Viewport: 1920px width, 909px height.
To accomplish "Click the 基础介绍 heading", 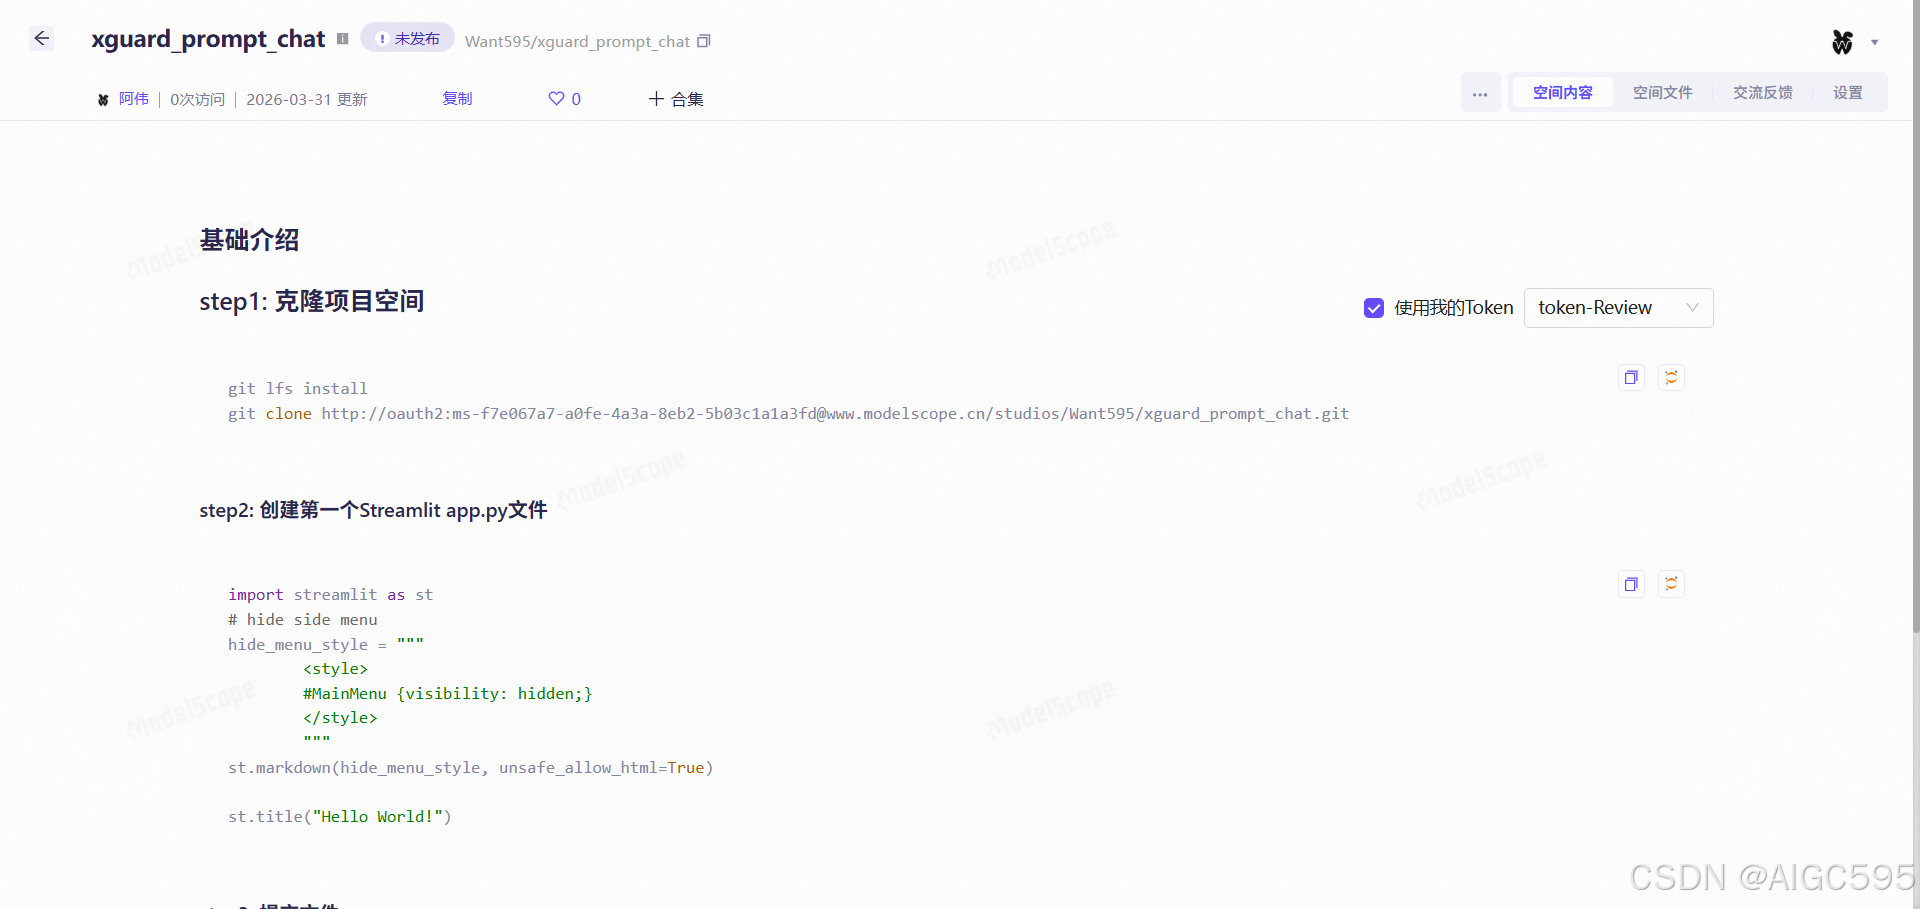I will click(x=249, y=240).
